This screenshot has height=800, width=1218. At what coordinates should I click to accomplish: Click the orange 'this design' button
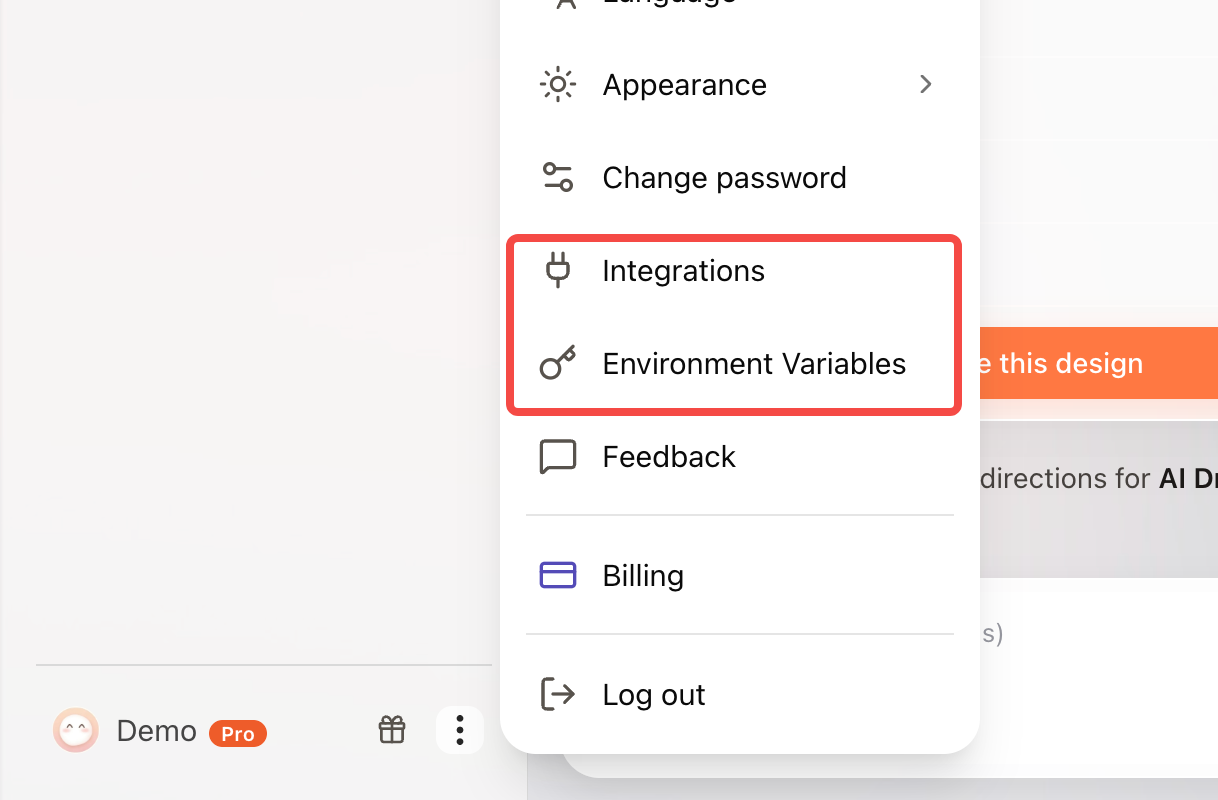1099,363
